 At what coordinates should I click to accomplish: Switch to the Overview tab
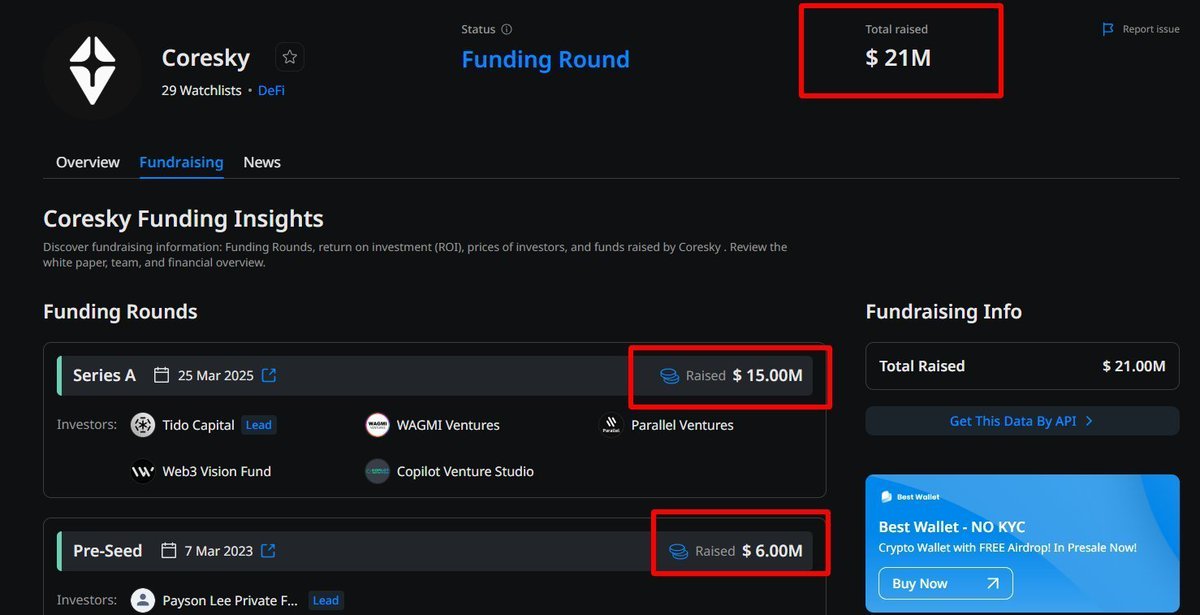tap(87, 162)
